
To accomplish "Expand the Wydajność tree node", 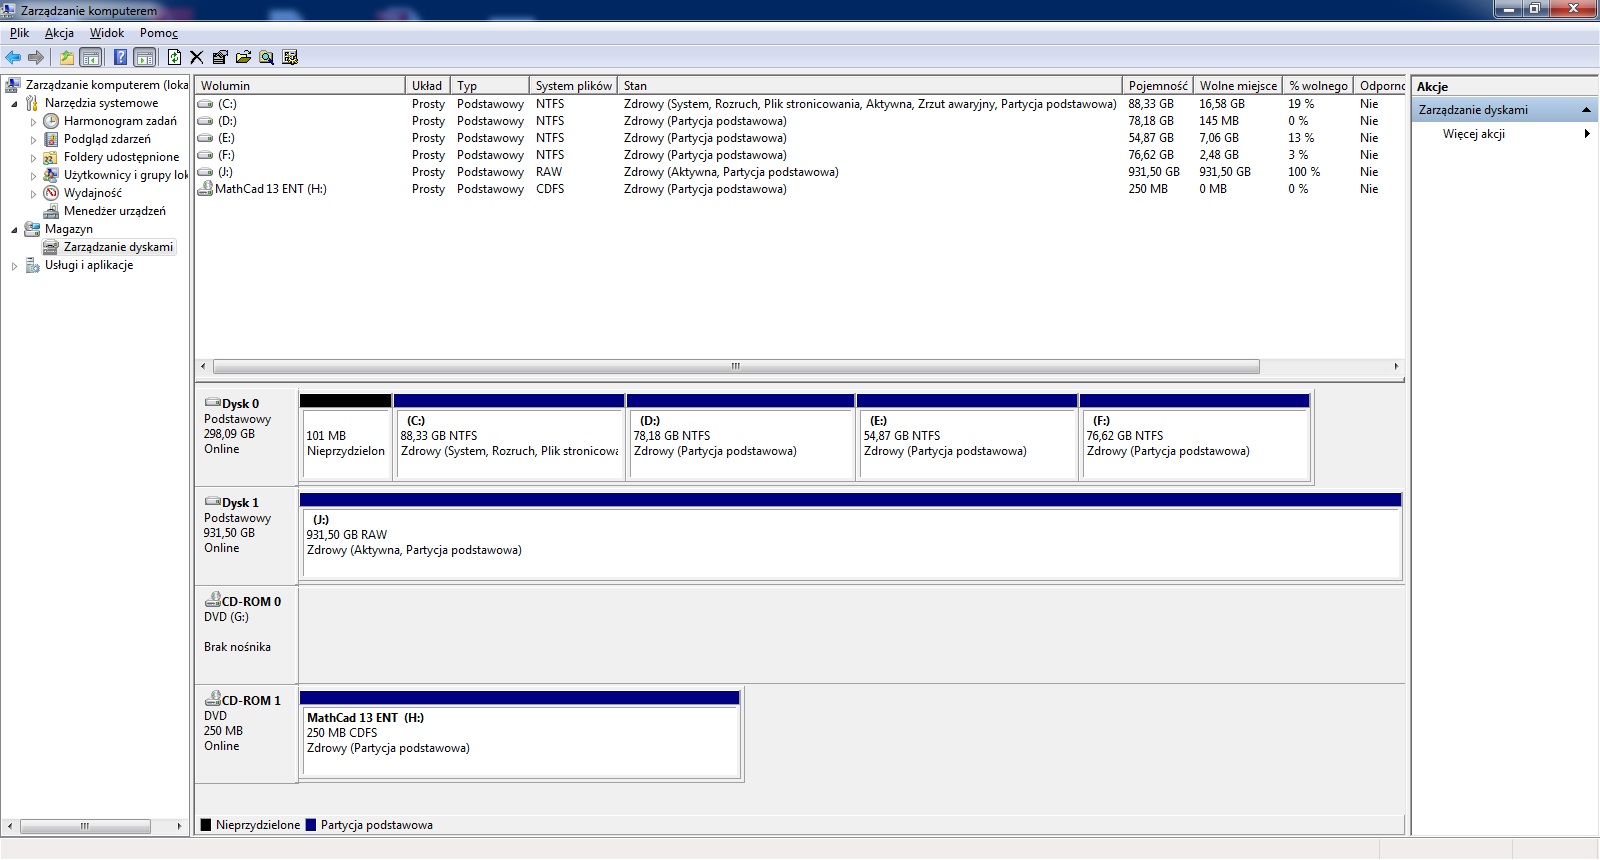I will click(x=33, y=193).
